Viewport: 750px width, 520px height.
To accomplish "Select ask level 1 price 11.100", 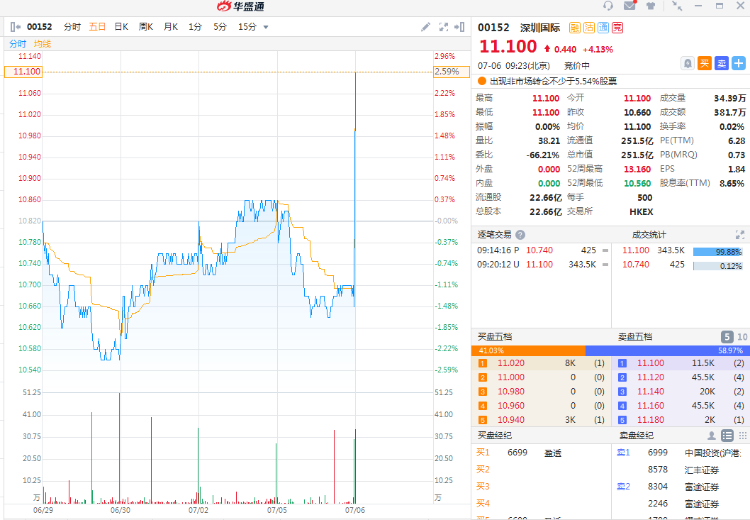I will pos(651,363).
